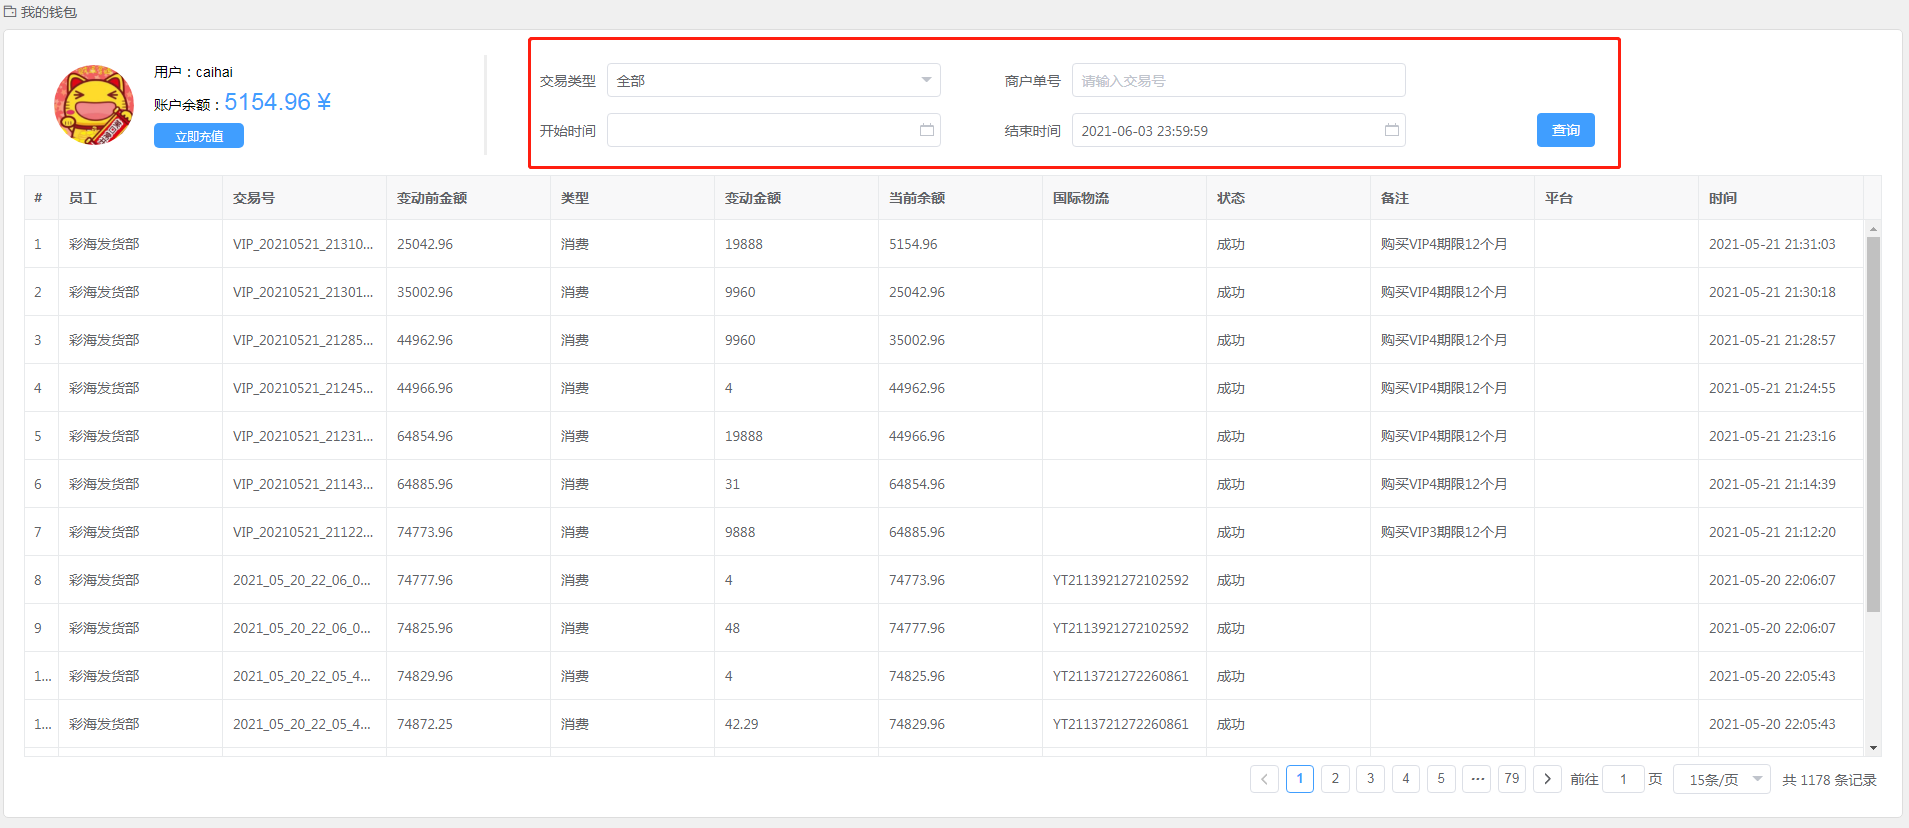Go to next page arrow in pagination
The image size is (1909, 828).
1547,779
